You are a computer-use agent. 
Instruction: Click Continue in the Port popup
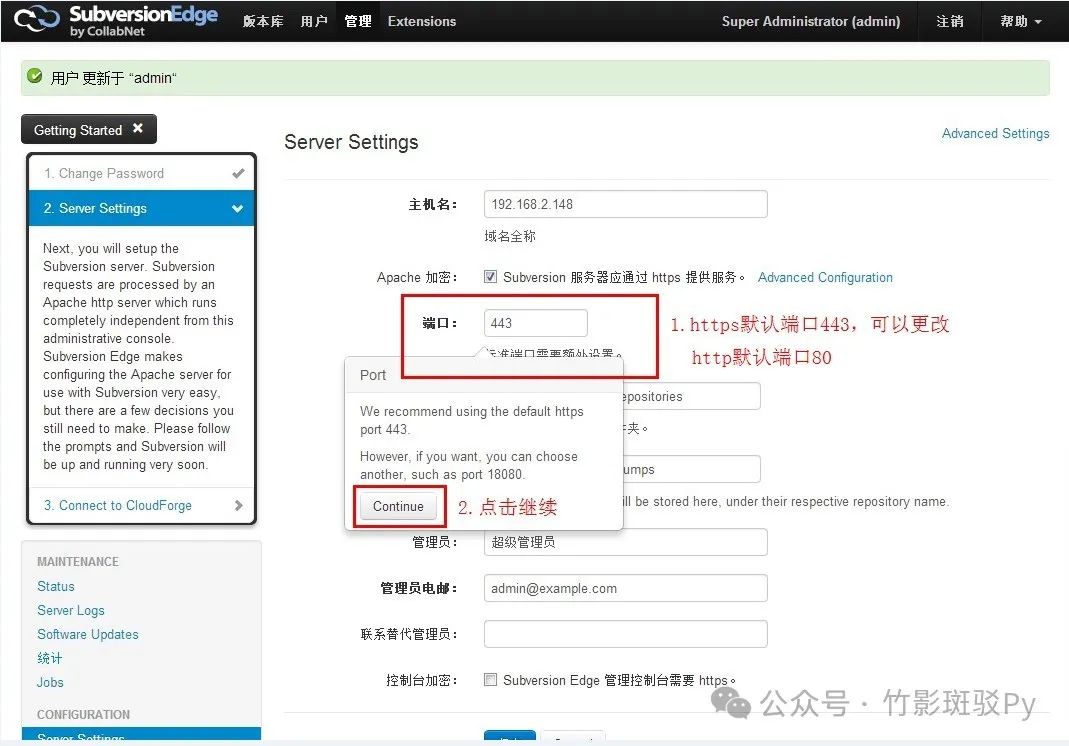point(398,507)
